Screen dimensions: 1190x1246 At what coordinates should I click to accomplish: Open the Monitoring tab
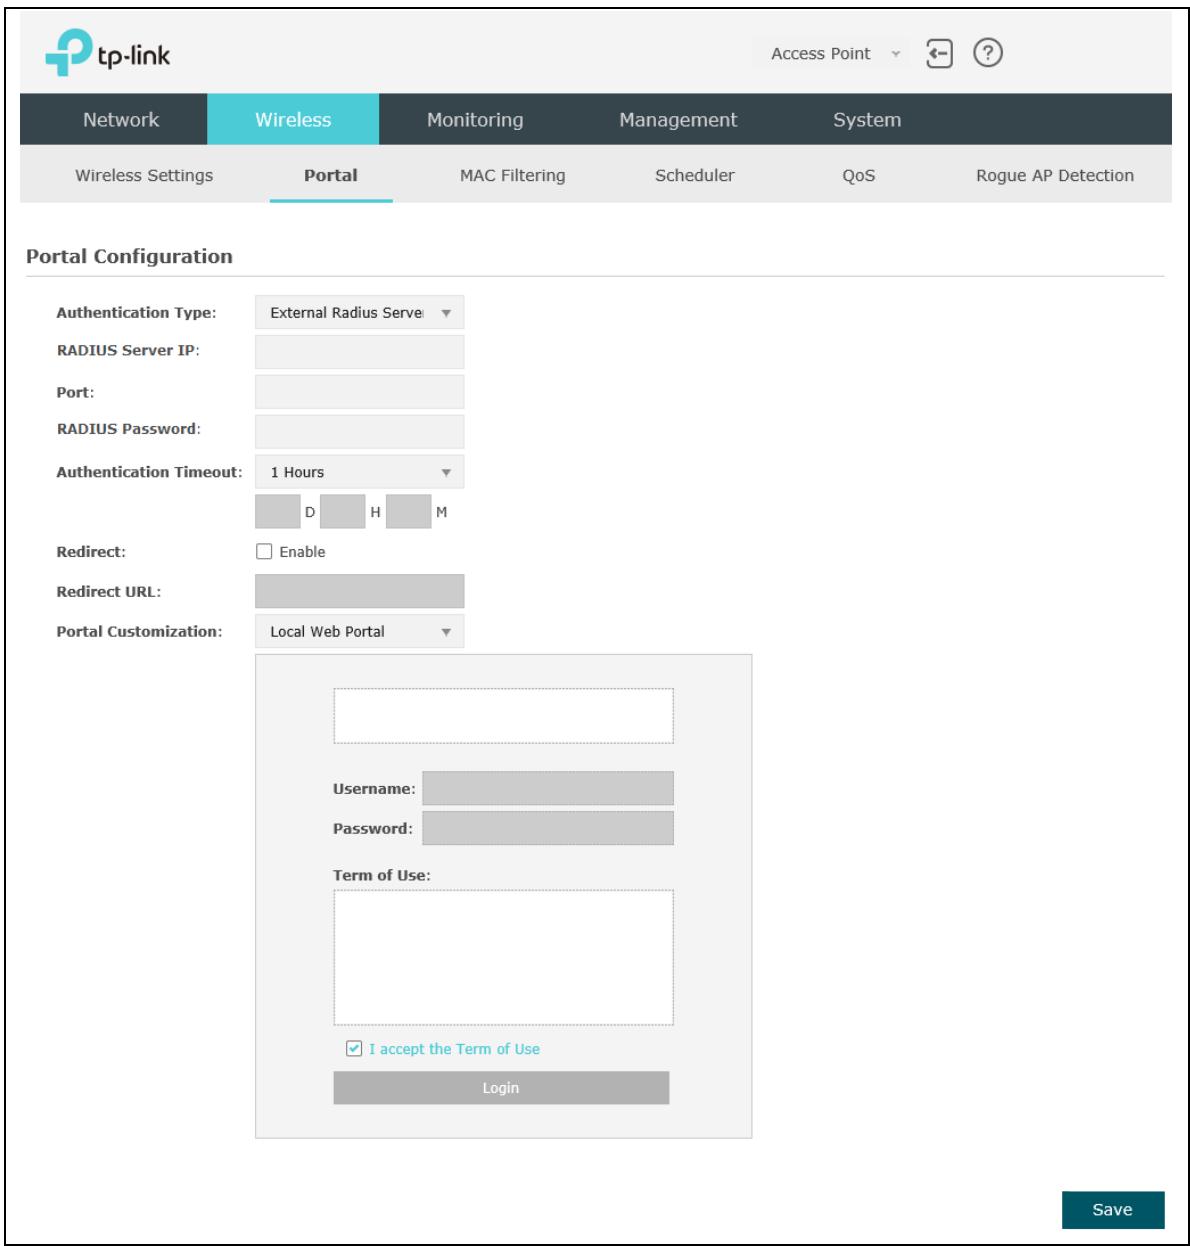475,120
